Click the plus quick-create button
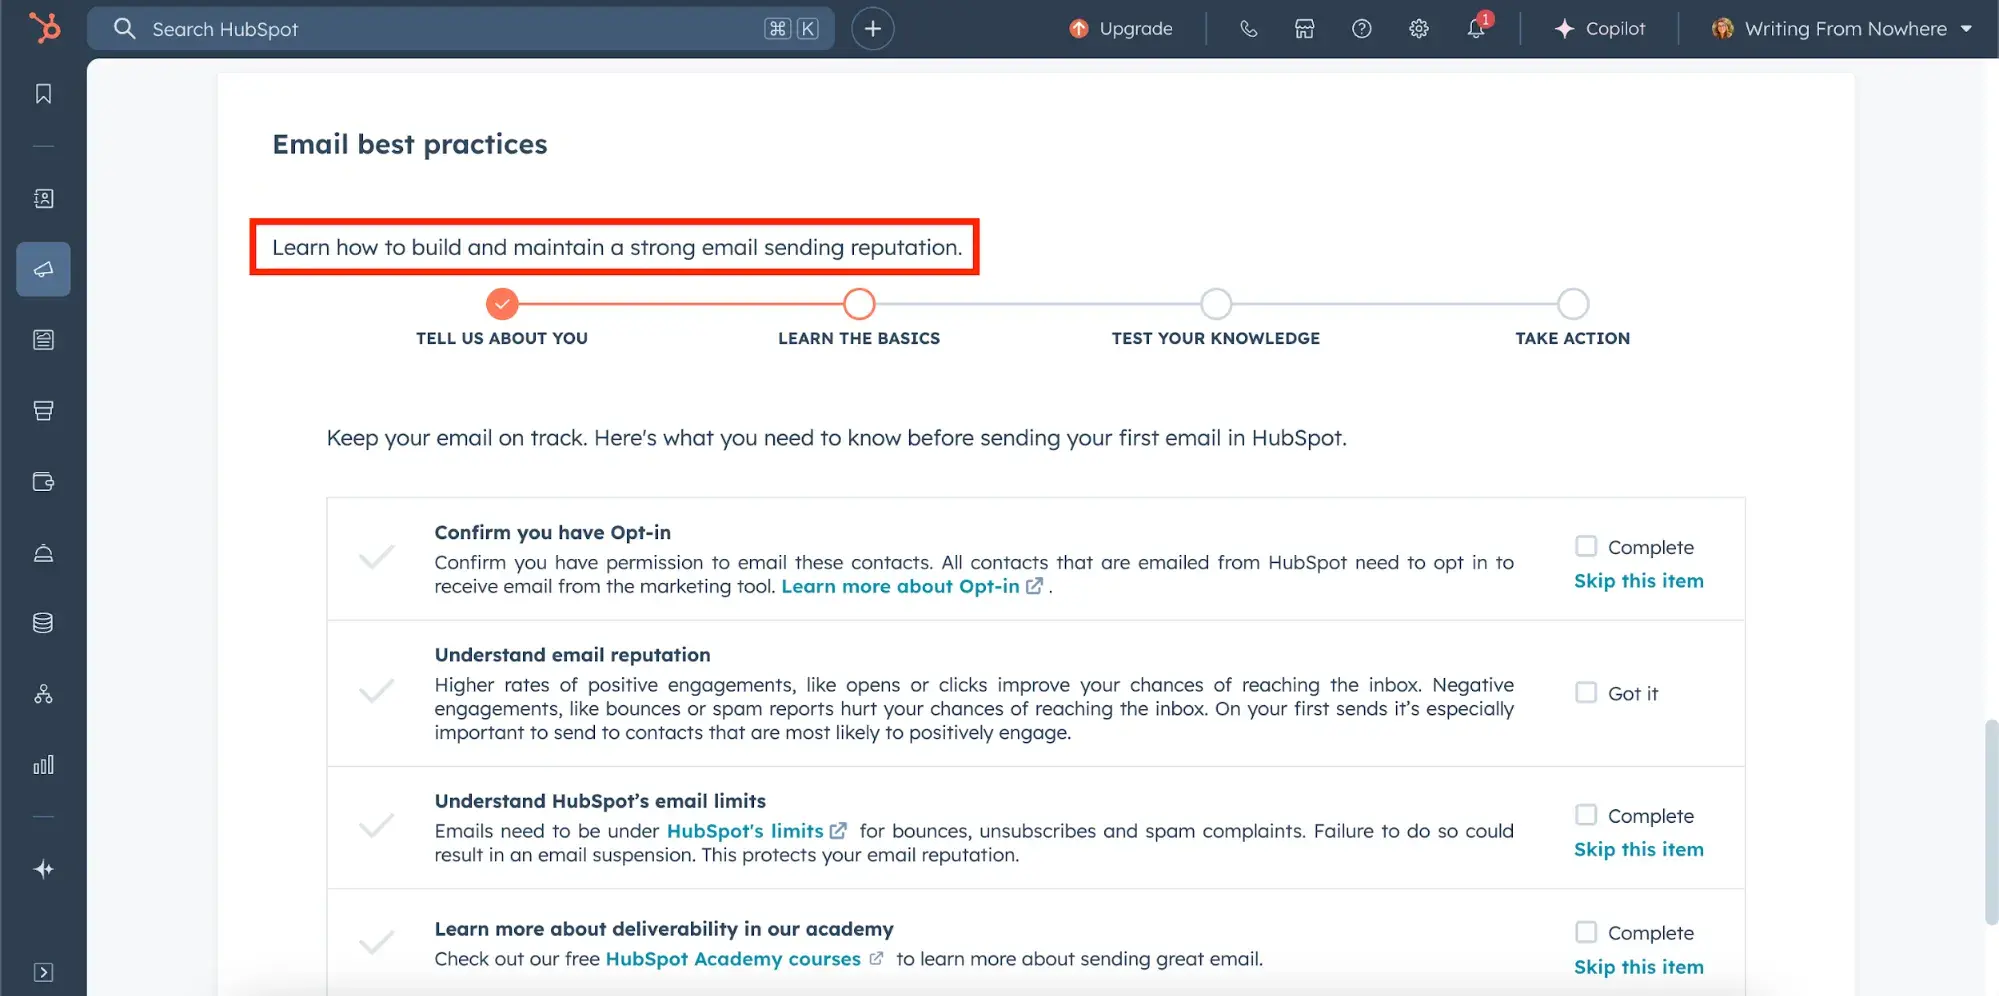This screenshot has width=1999, height=996. tap(873, 29)
